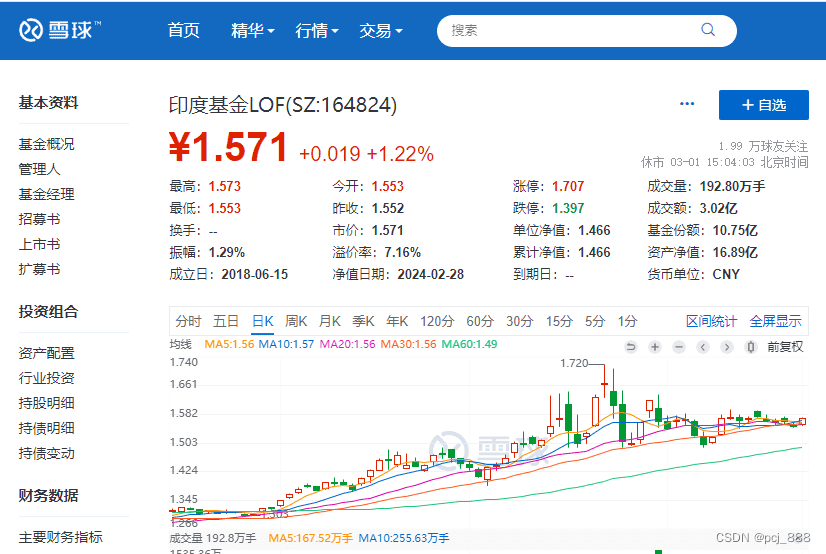This screenshot has width=826, height=554.
Task: Click the Xueqiu logo in header
Action: click(x=60, y=30)
